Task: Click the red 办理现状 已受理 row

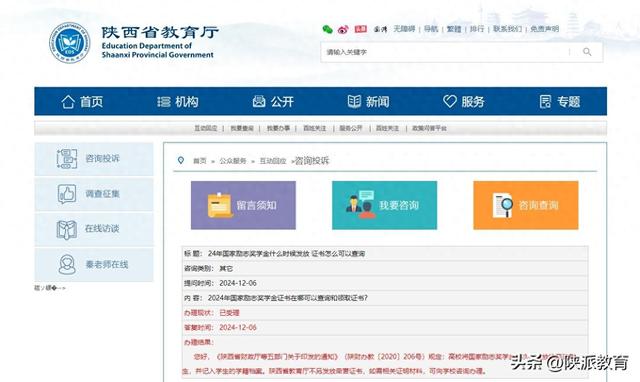Action: [x=385, y=313]
